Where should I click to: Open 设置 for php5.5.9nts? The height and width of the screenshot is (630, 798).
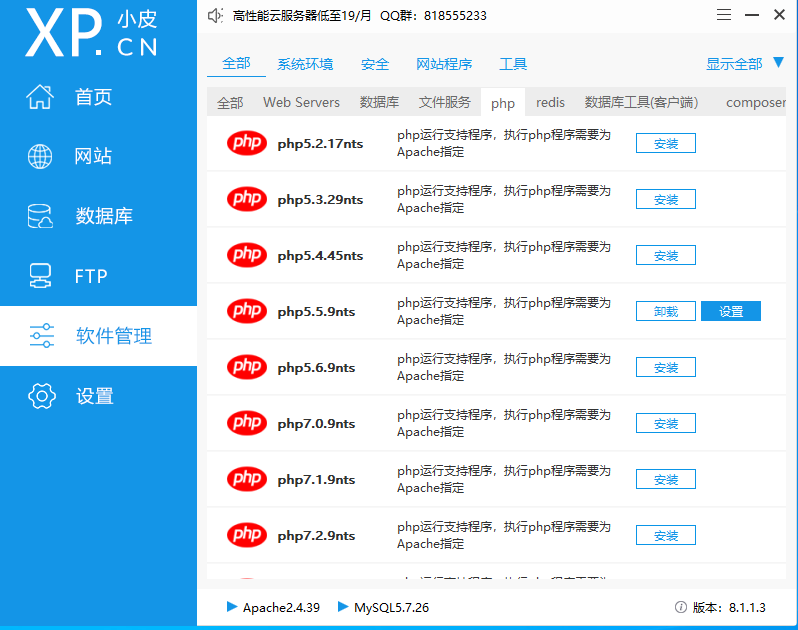pyautogui.click(x=731, y=311)
